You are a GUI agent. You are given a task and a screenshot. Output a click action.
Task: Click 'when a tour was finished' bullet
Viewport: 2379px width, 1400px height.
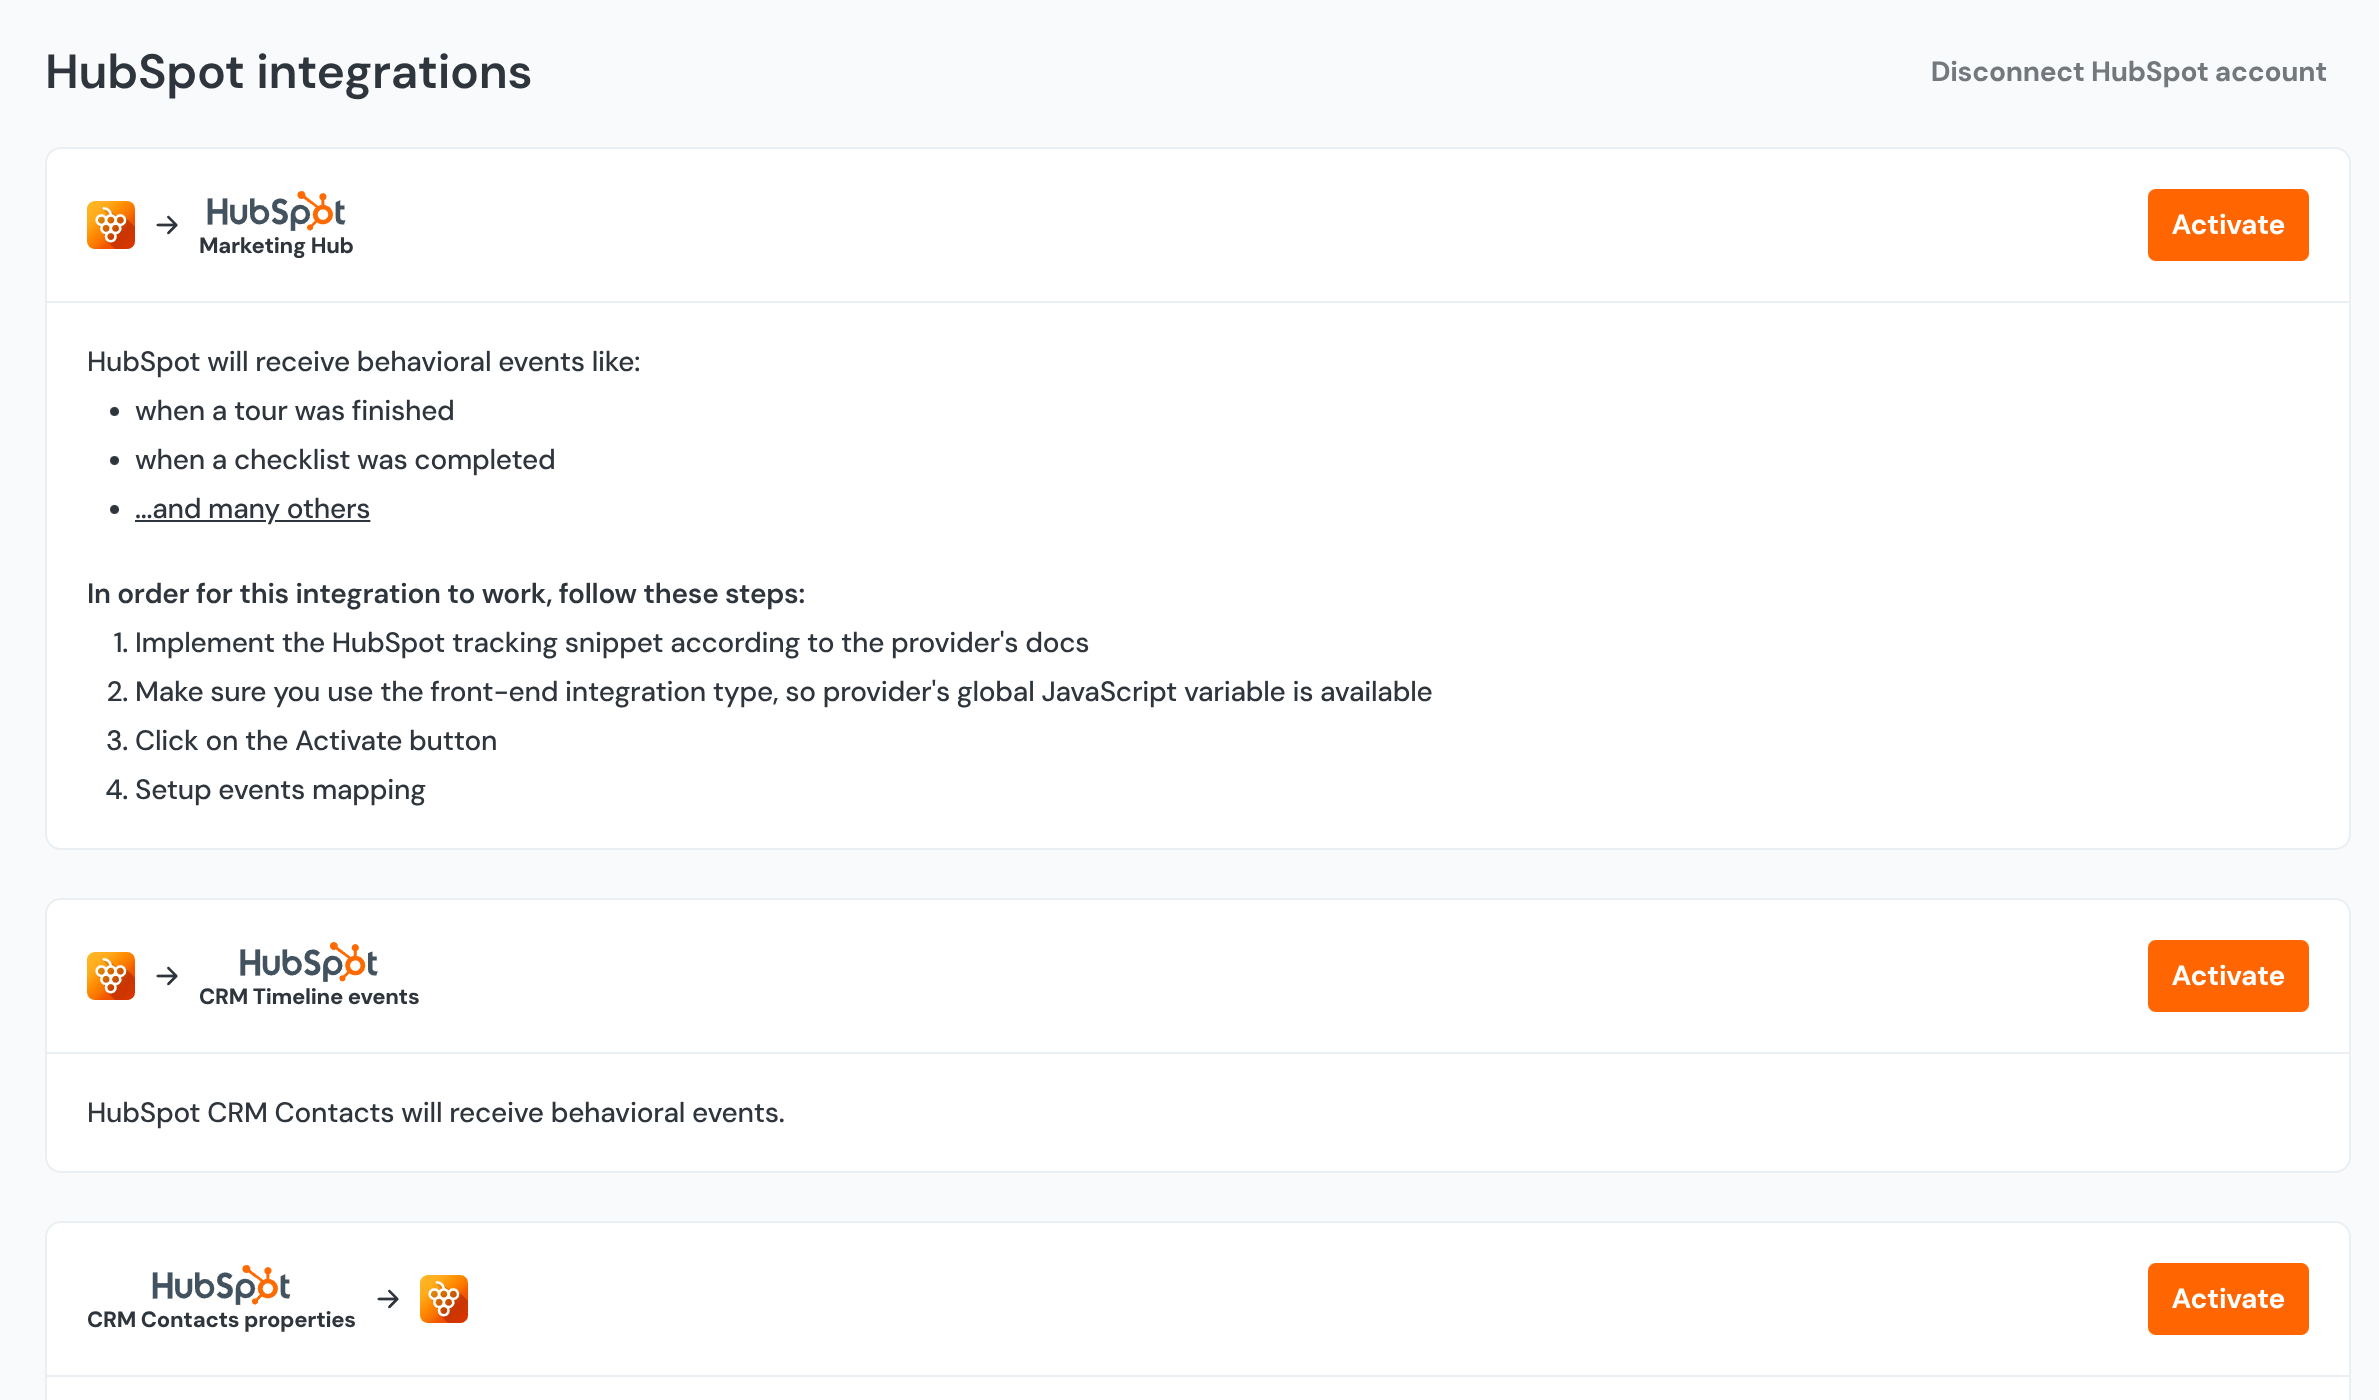point(294,411)
